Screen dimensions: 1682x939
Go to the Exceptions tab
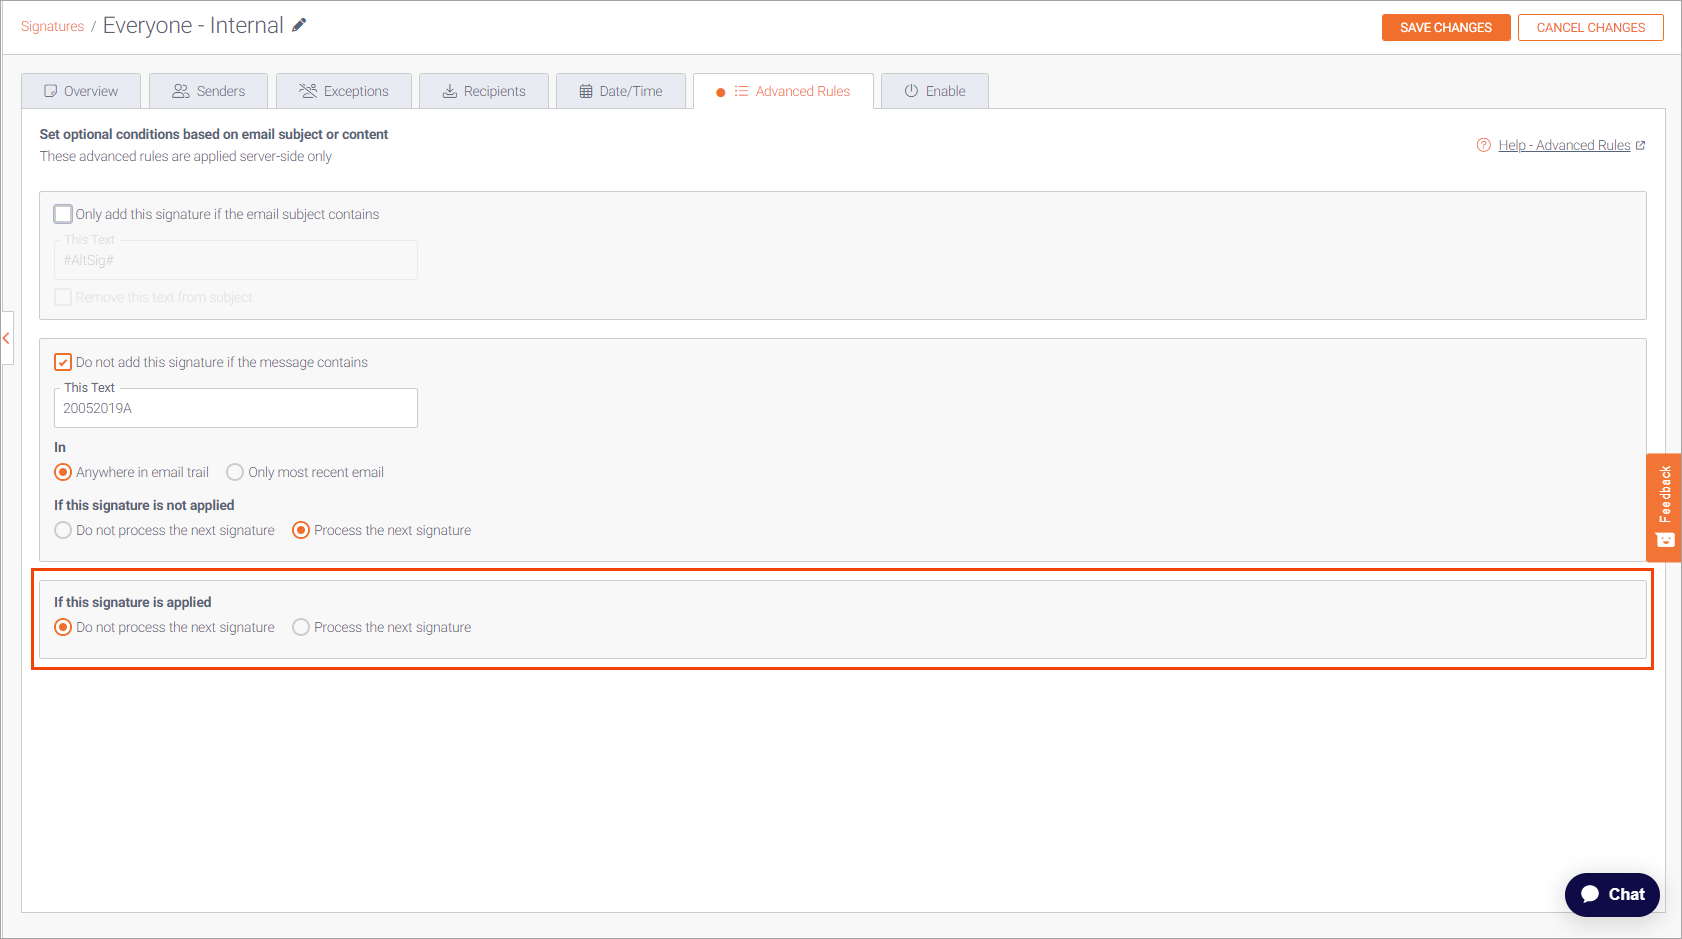(343, 91)
